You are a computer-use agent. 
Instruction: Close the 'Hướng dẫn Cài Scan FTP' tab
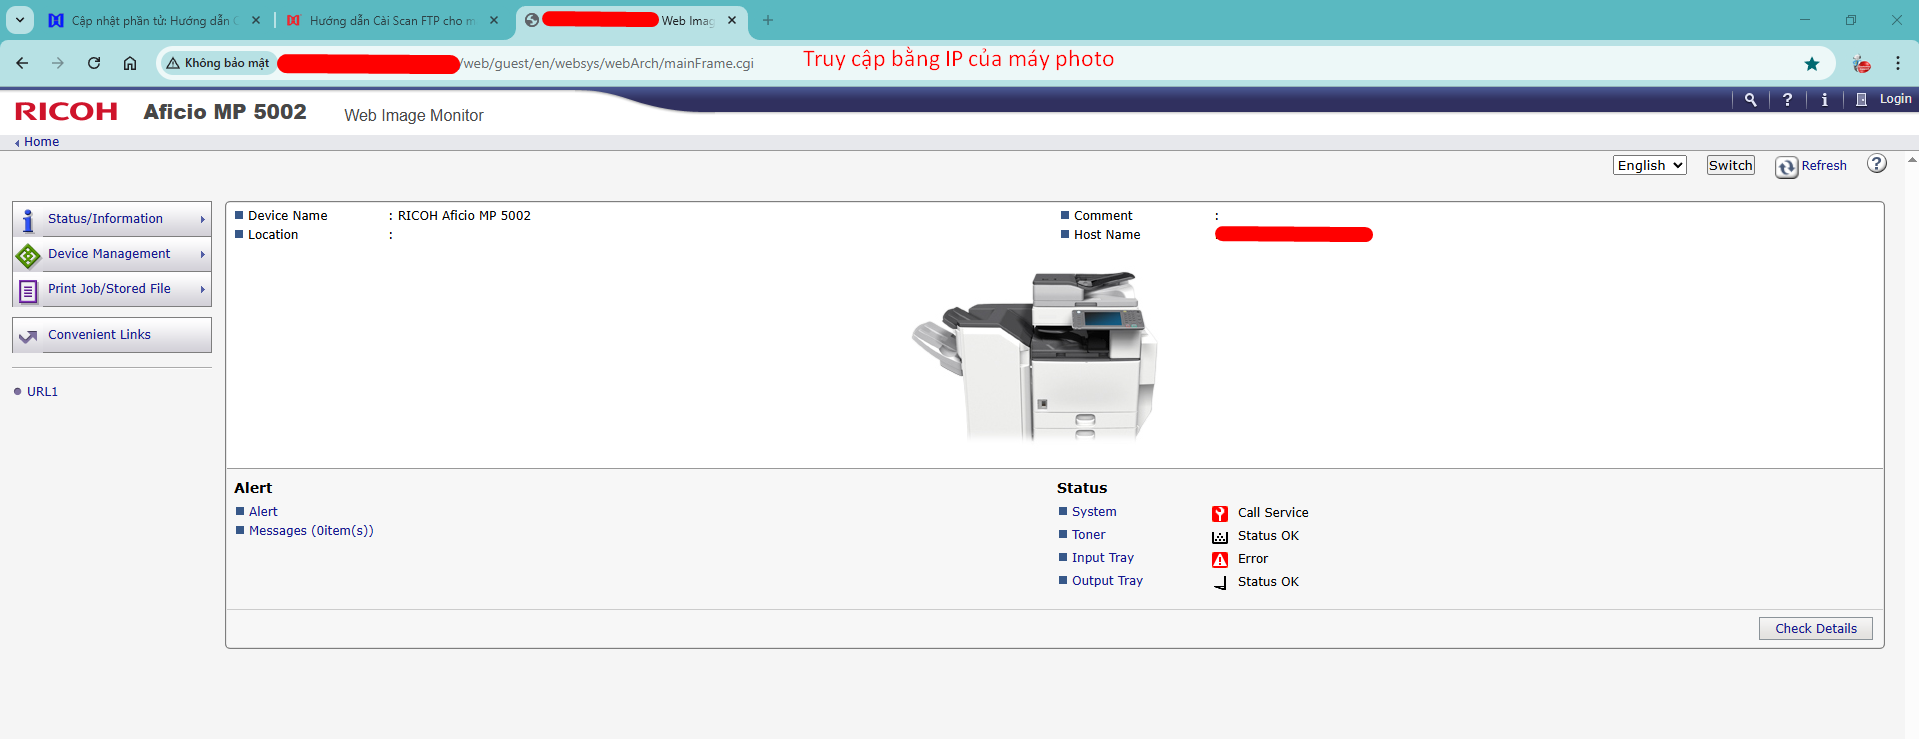[494, 20]
